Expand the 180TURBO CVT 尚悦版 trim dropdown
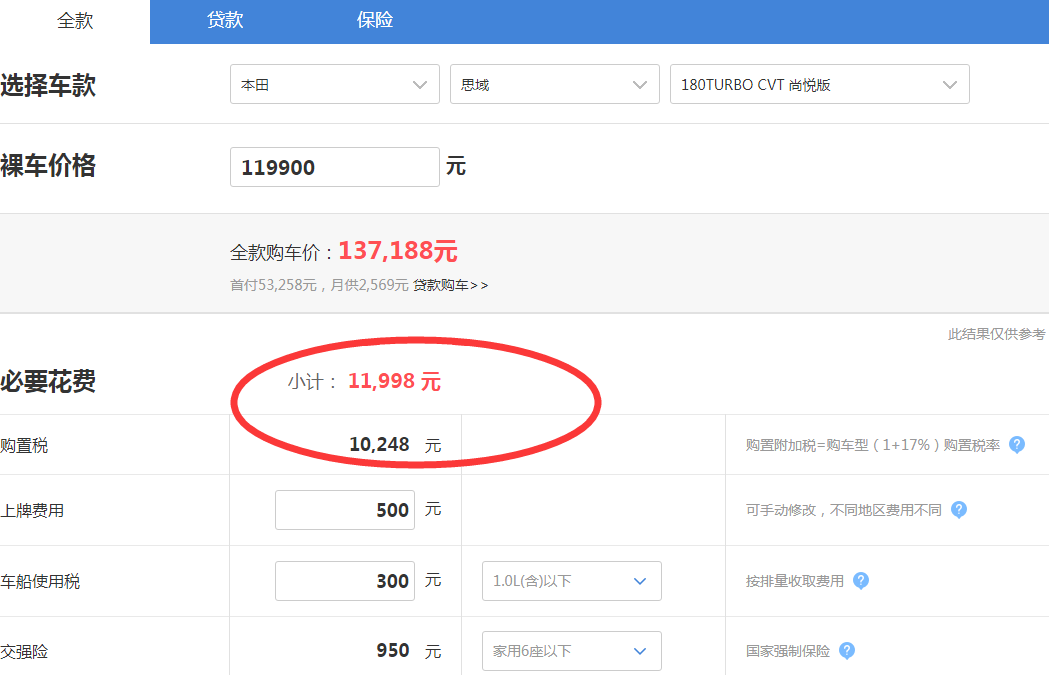Image resolution: width=1049 pixels, height=675 pixels. click(x=820, y=84)
